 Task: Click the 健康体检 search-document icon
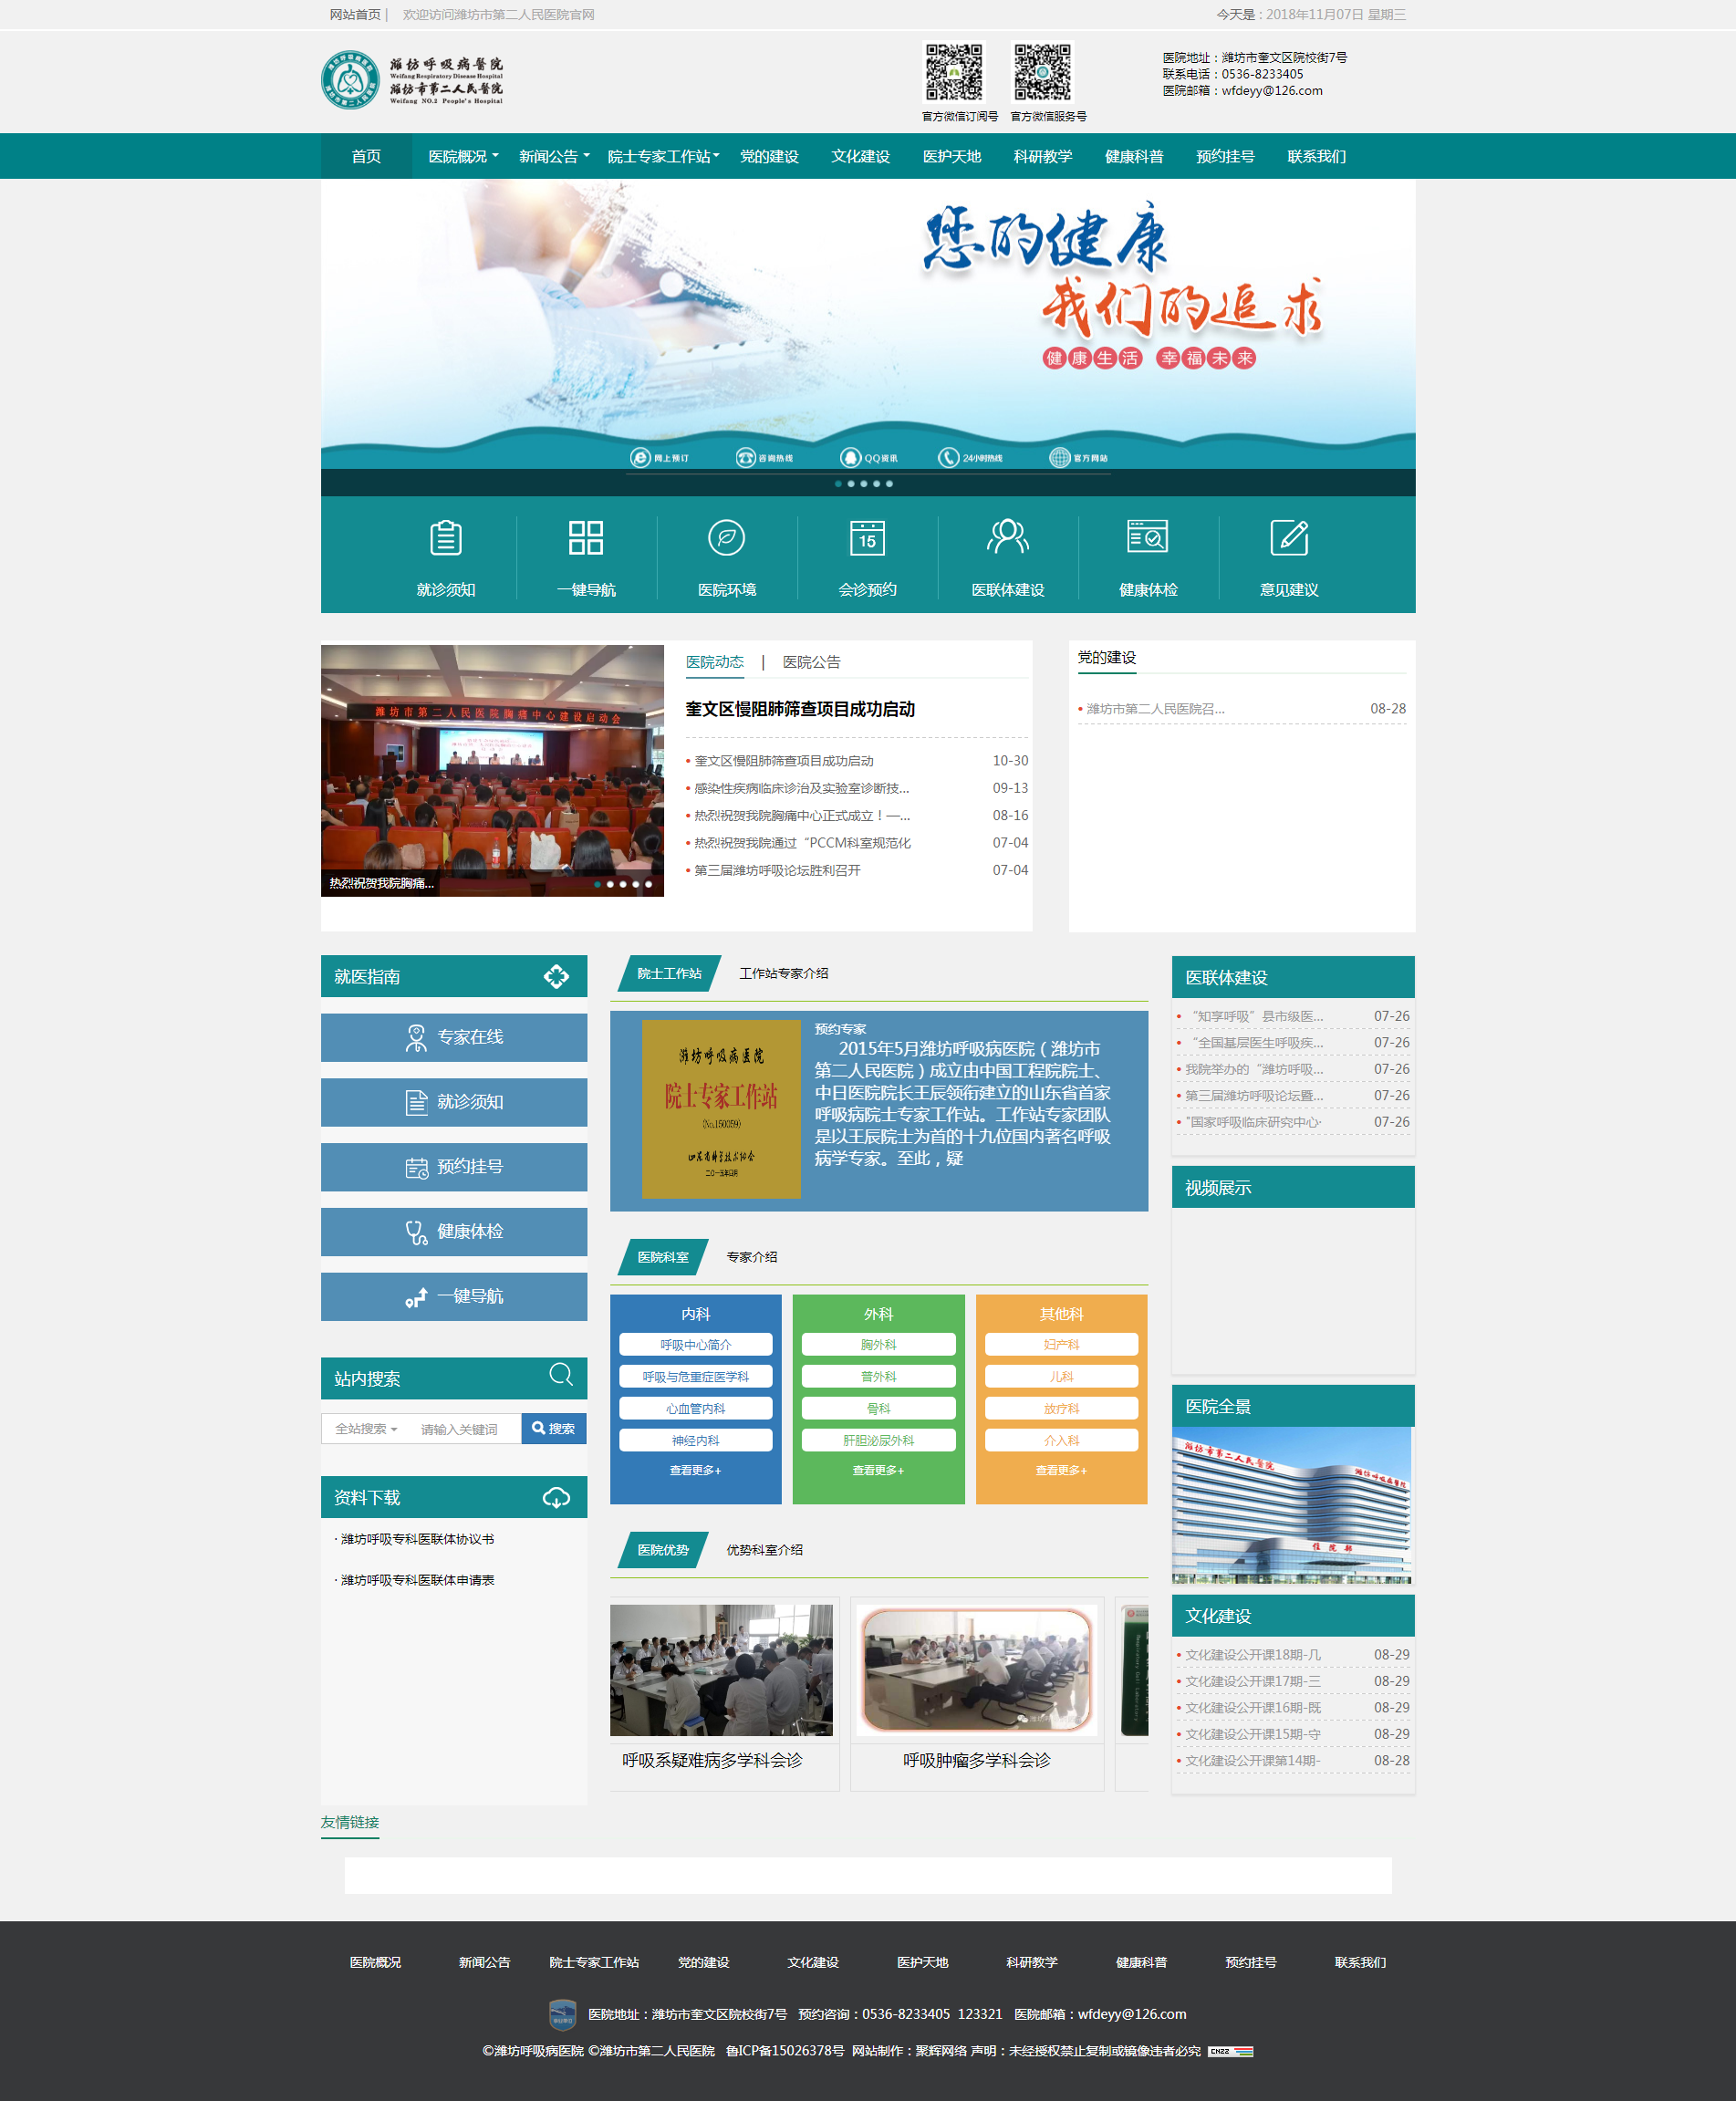(1147, 537)
